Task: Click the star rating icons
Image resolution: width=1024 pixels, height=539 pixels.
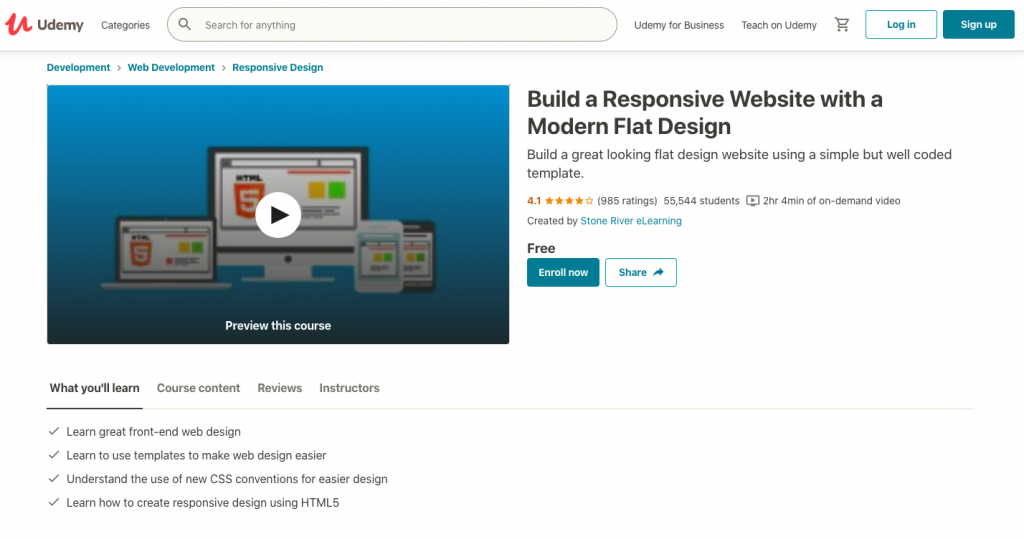Action: coord(569,201)
